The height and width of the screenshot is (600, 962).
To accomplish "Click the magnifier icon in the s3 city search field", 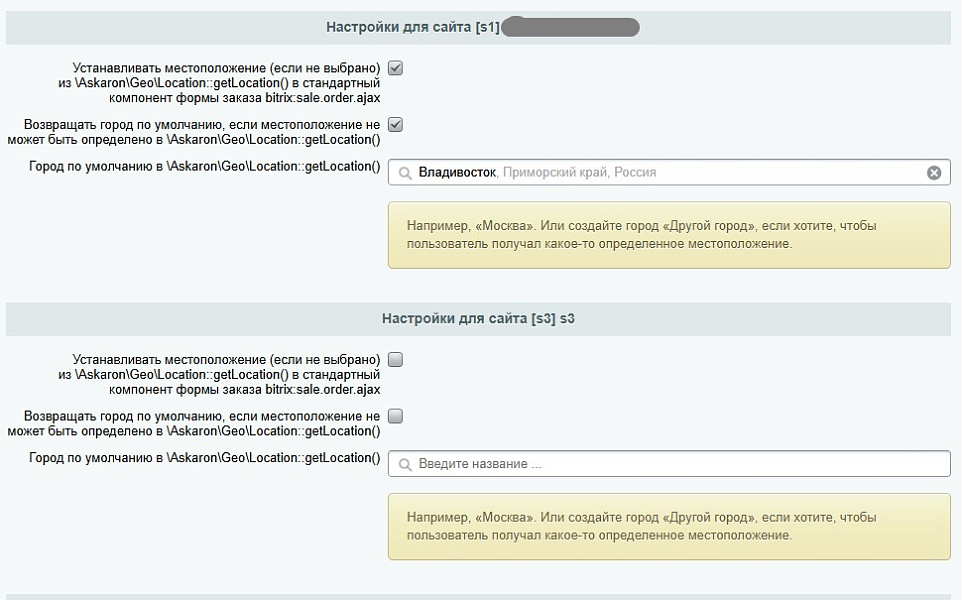I will tap(403, 463).
